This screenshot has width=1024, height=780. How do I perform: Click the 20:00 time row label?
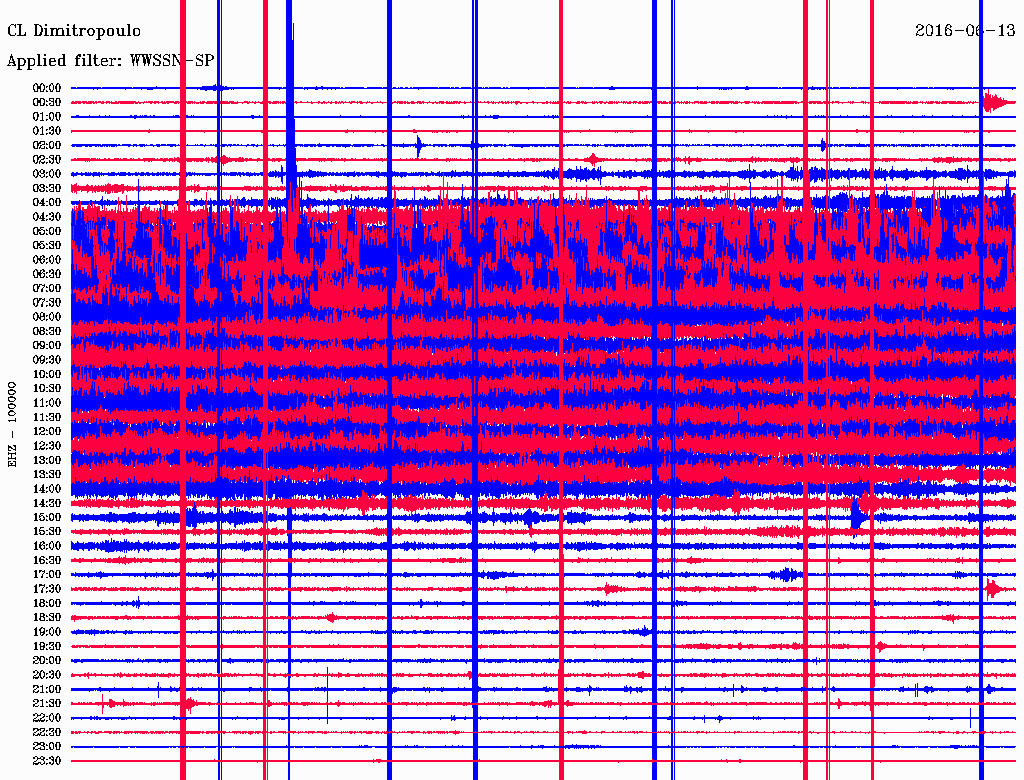click(x=47, y=660)
